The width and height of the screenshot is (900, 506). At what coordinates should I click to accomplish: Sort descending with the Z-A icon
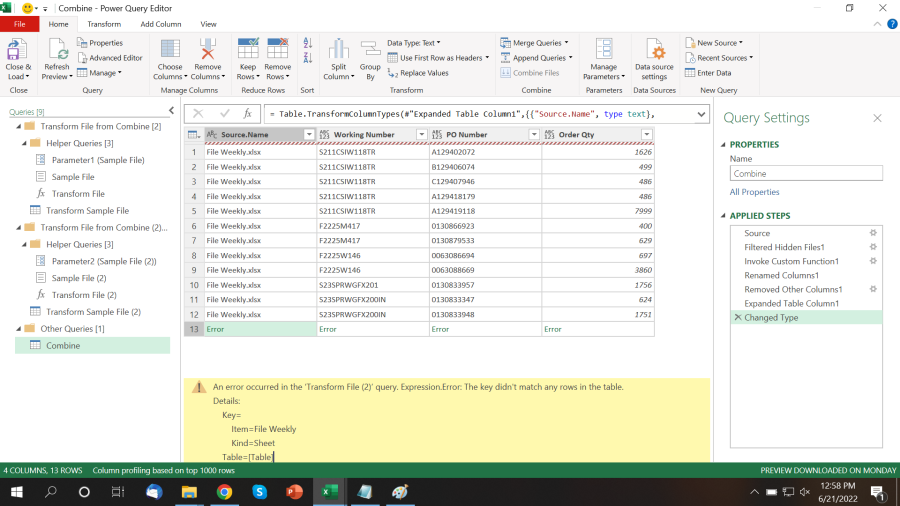308,58
